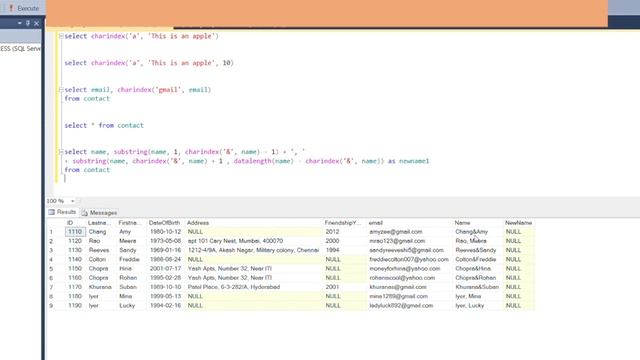Select the ladyluck892@gmail.com email cell
Viewport: 640px width, 360px height.
410,305
